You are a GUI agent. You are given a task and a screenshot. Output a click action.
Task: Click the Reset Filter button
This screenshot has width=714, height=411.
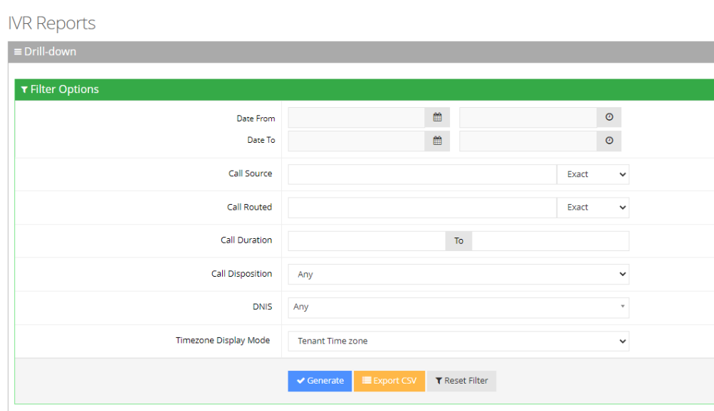(461, 381)
